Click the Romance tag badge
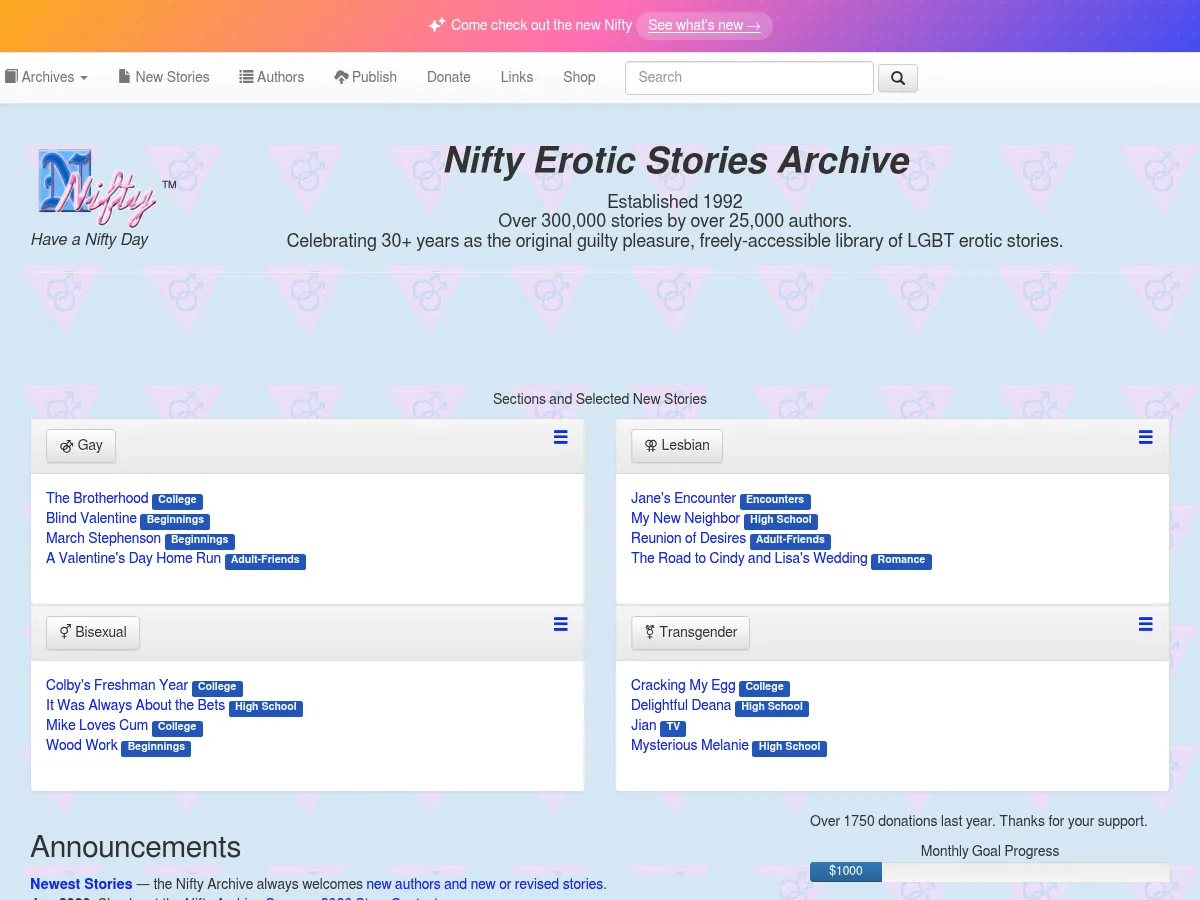 point(901,560)
